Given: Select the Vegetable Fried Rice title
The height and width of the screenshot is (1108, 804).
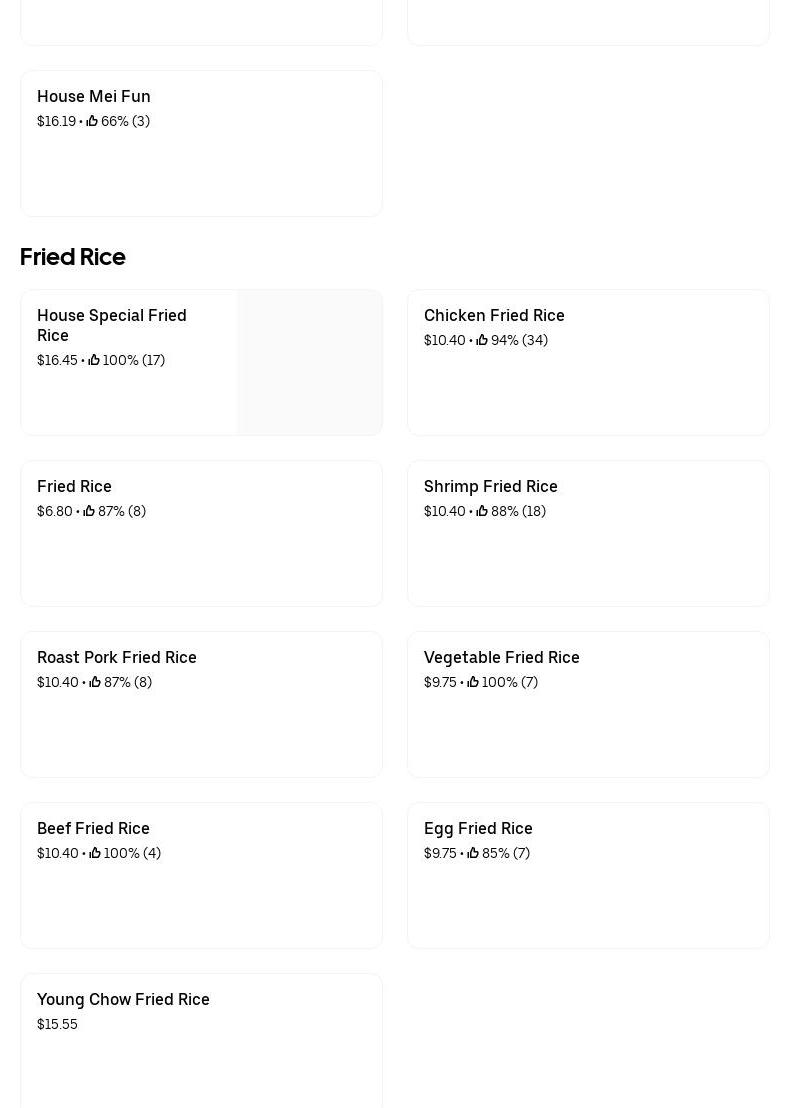Looking at the screenshot, I should point(501,657).
